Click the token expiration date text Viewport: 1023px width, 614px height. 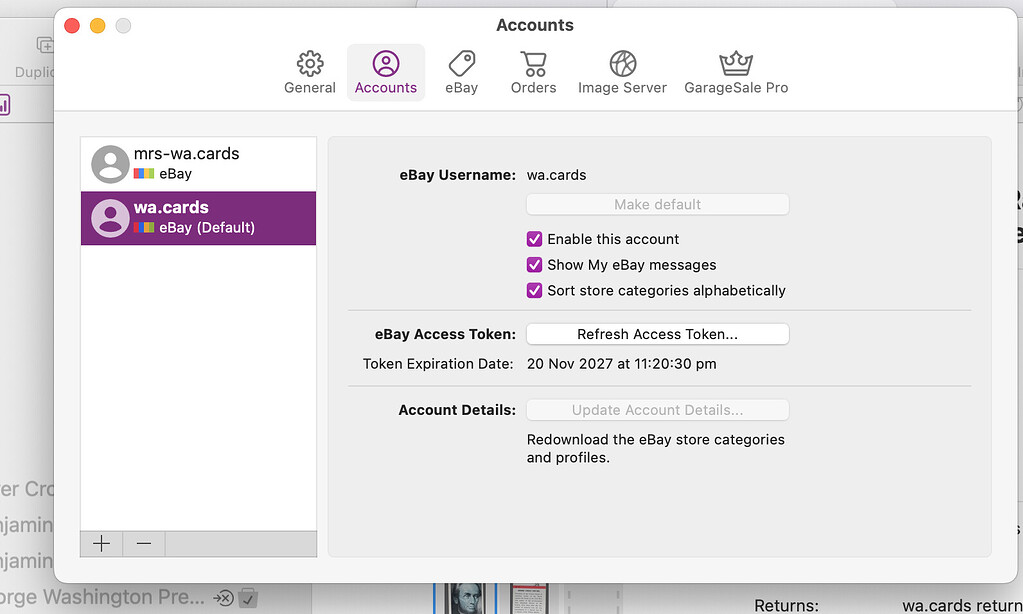(621, 363)
